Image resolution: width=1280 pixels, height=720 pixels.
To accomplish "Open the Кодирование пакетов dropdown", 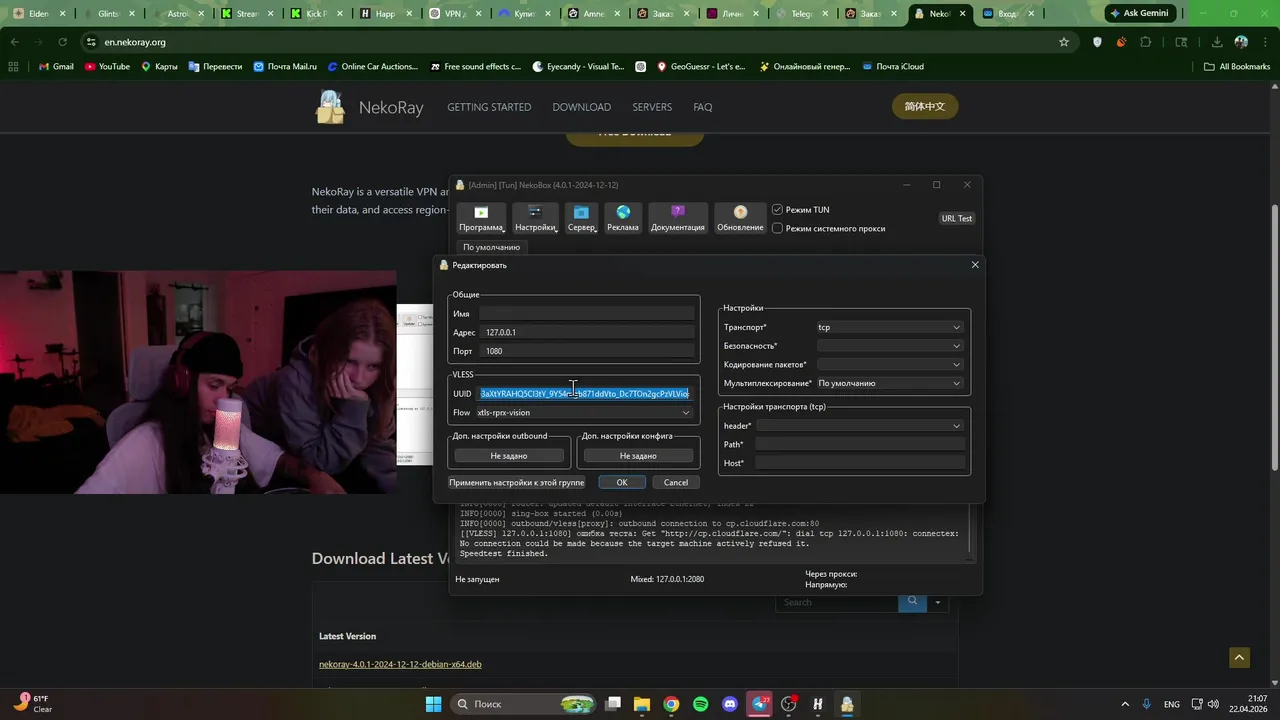I will (x=890, y=365).
